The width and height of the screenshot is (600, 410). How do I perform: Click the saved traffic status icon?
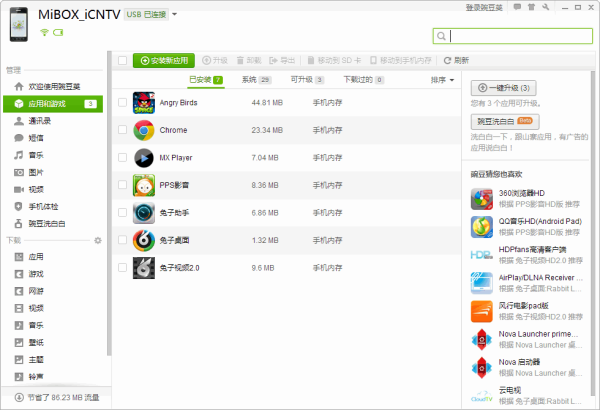click(19, 397)
